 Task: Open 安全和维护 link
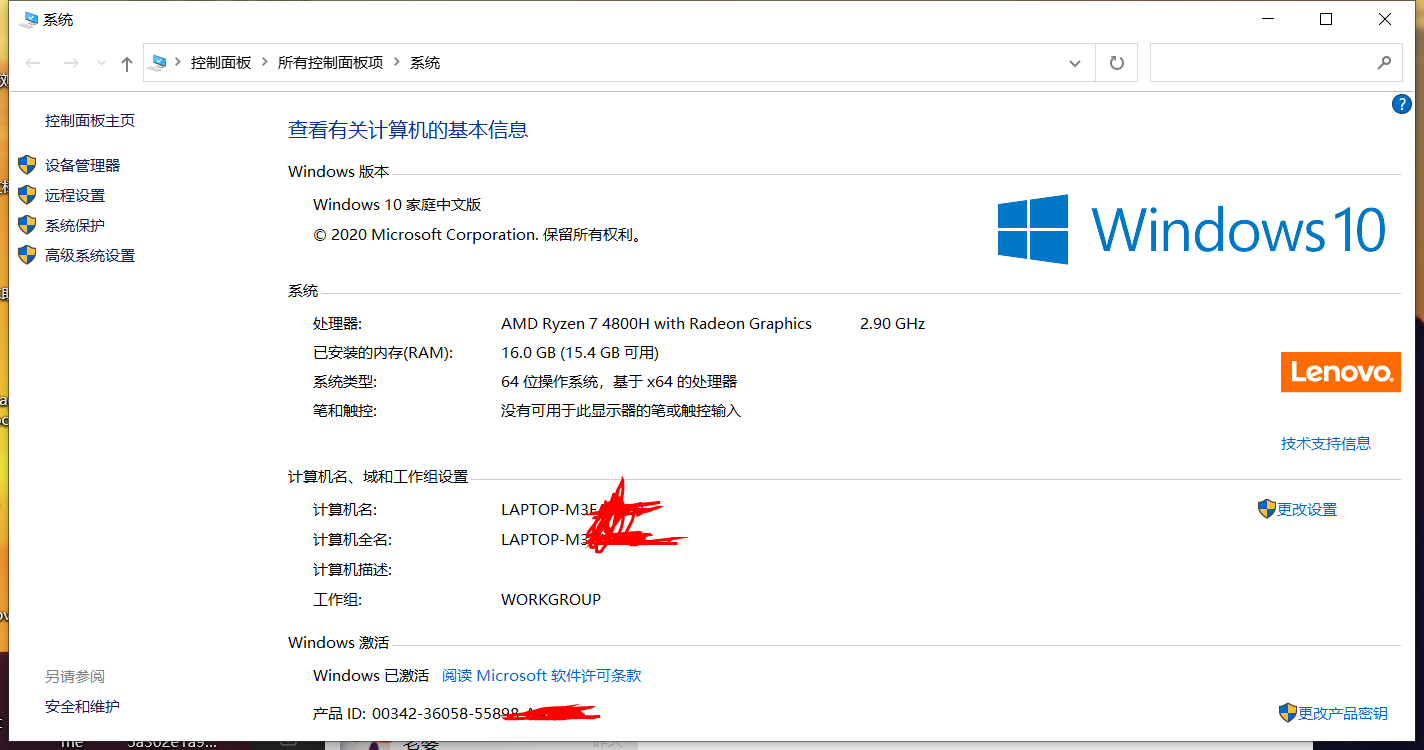pos(82,706)
